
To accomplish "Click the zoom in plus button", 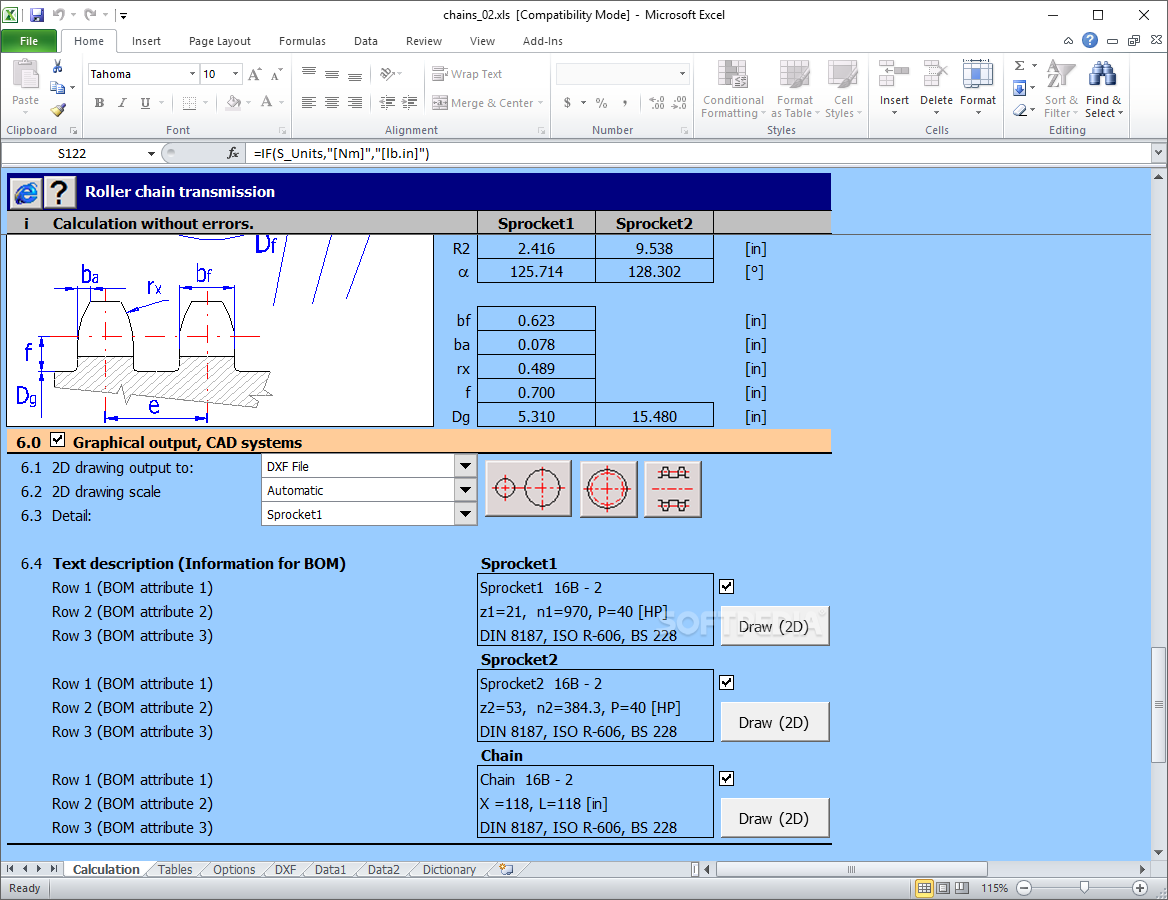I will [x=1140, y=887].
